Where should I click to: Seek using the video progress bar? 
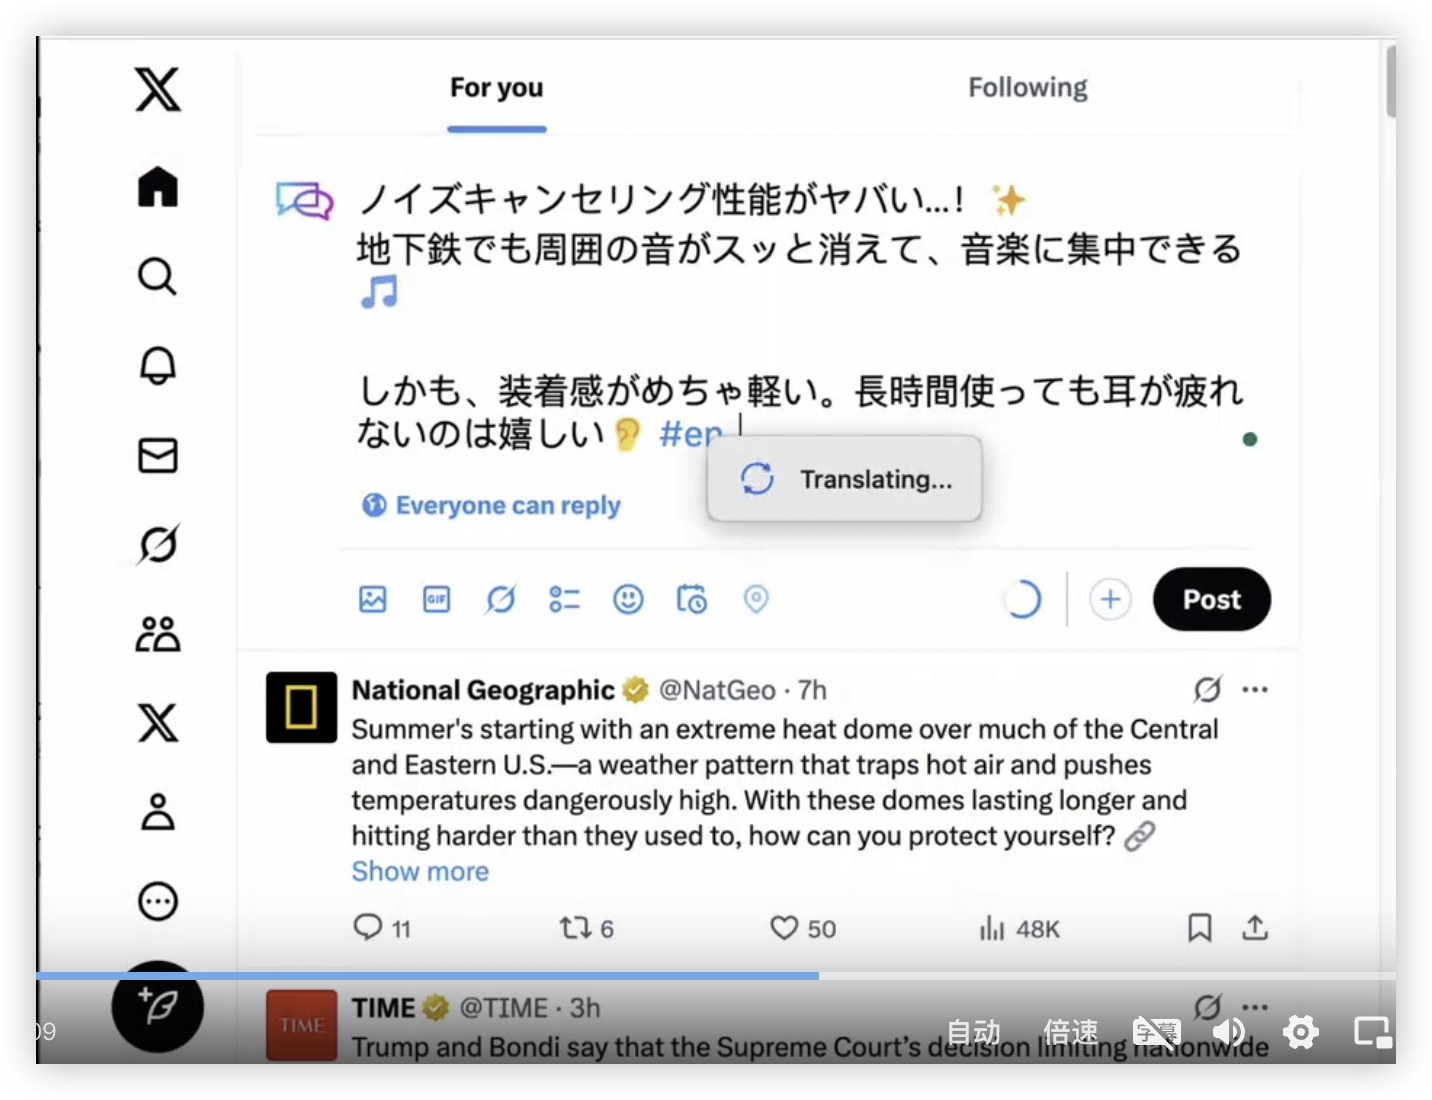click(716, 975)
